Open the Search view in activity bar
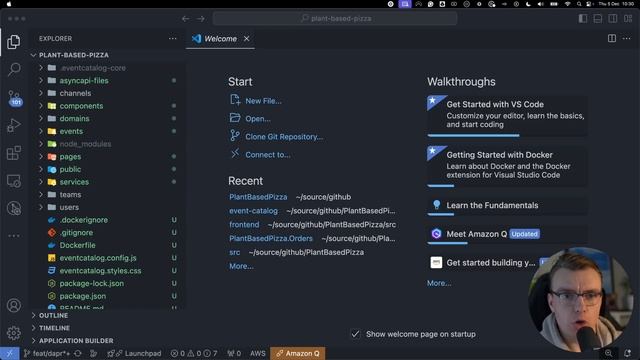The image size is (640, 360). coord(14,69)
